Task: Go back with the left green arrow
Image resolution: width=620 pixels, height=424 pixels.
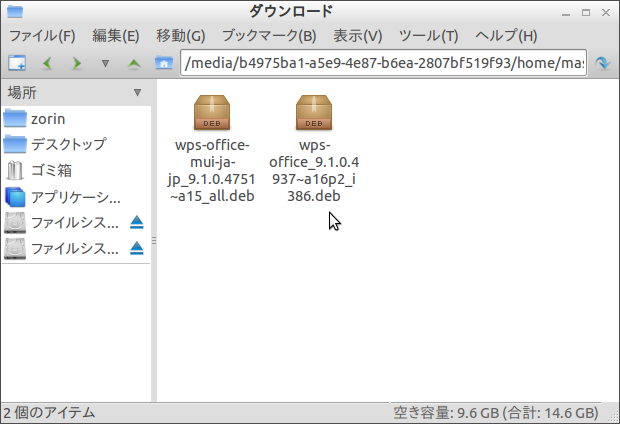Action: click(47, 63)
